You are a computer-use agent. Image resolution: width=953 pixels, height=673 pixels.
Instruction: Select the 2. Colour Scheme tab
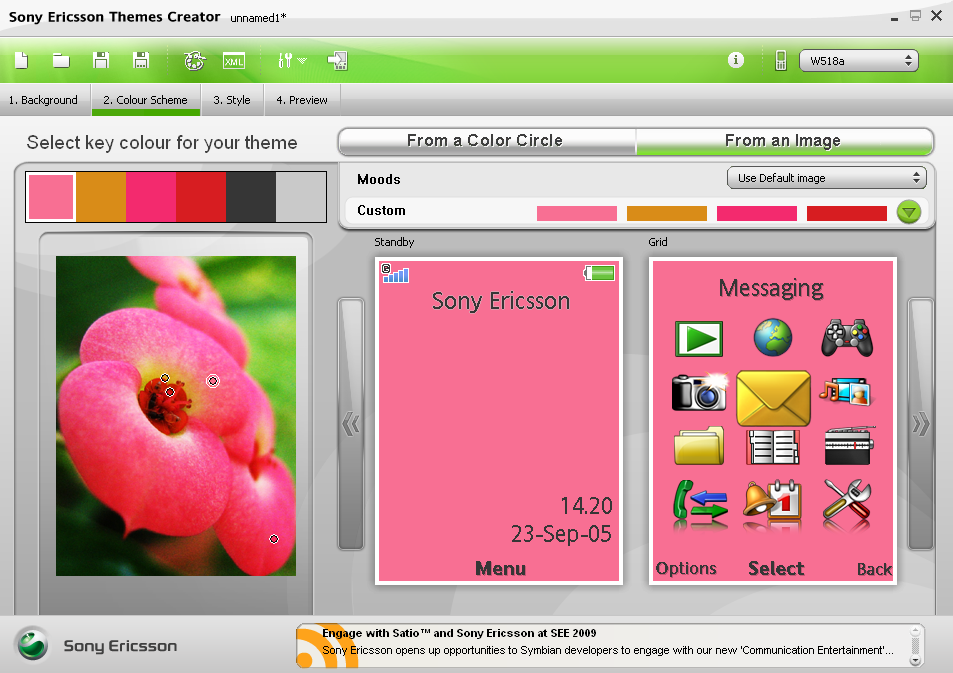coord(145,100)
